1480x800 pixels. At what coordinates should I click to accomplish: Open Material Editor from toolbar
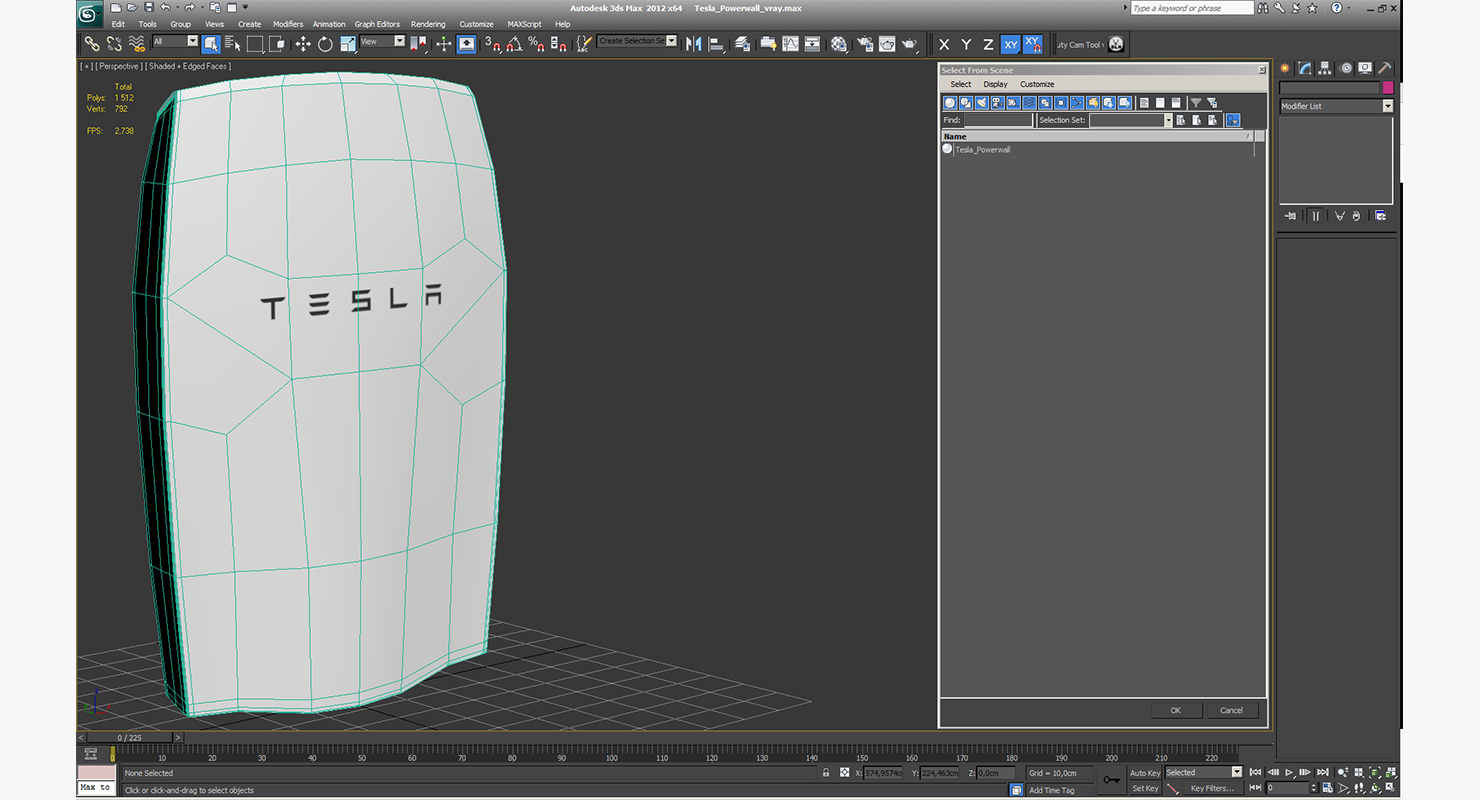point(839,44)
